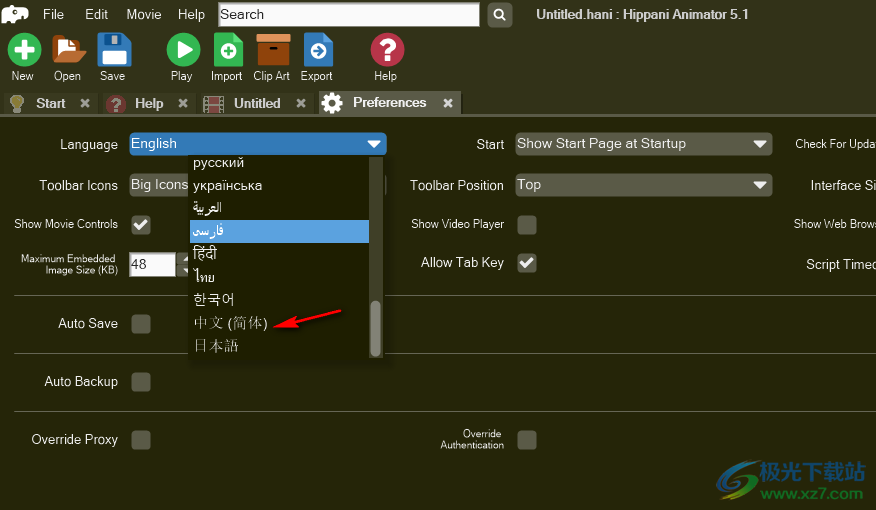Click the magnifier search button

click(500, 15)
